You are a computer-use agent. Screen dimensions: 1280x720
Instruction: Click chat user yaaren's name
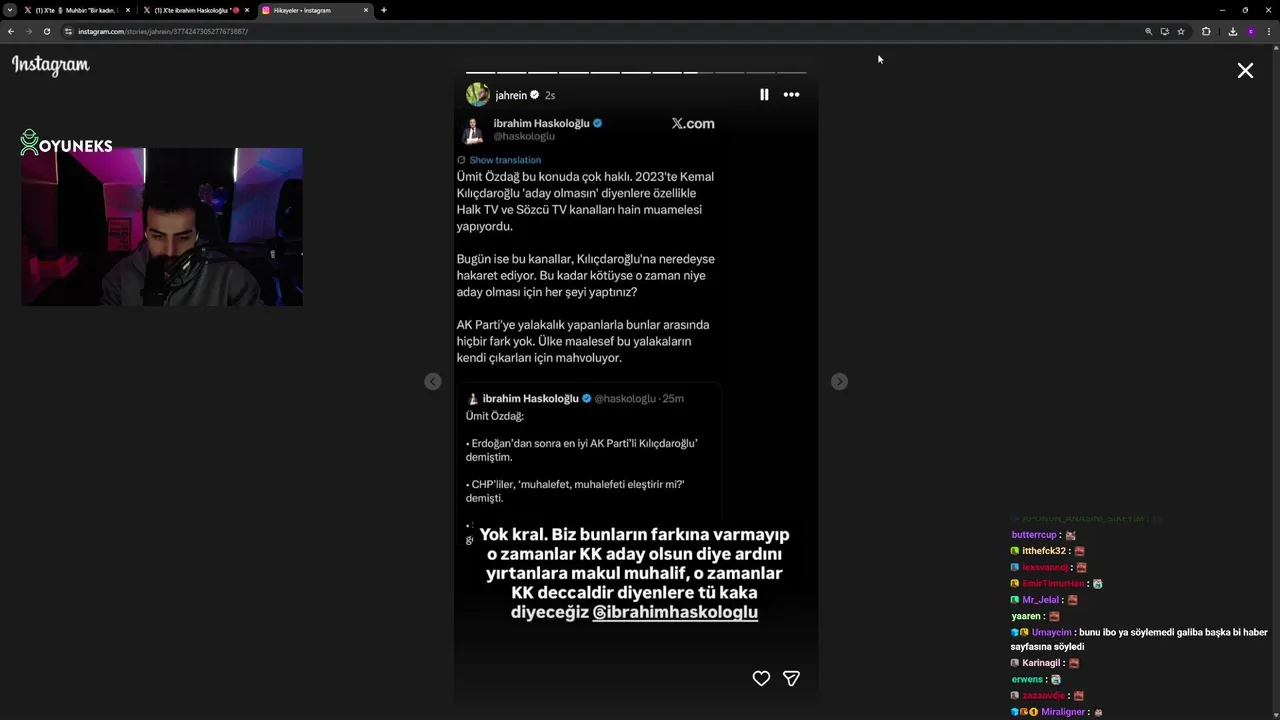click(x=1026, y=617)
